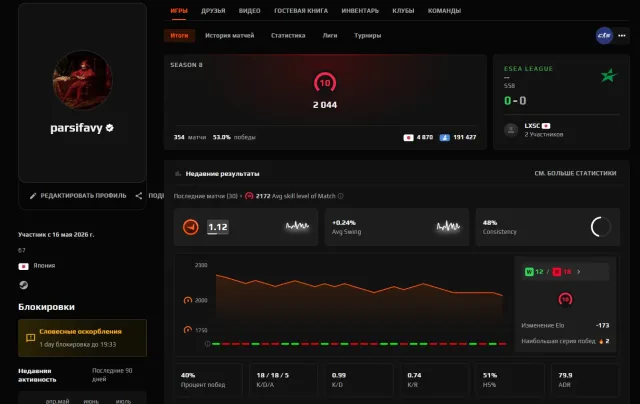
Task: Click the CS game selector icon
Action: tap(604, 36)
